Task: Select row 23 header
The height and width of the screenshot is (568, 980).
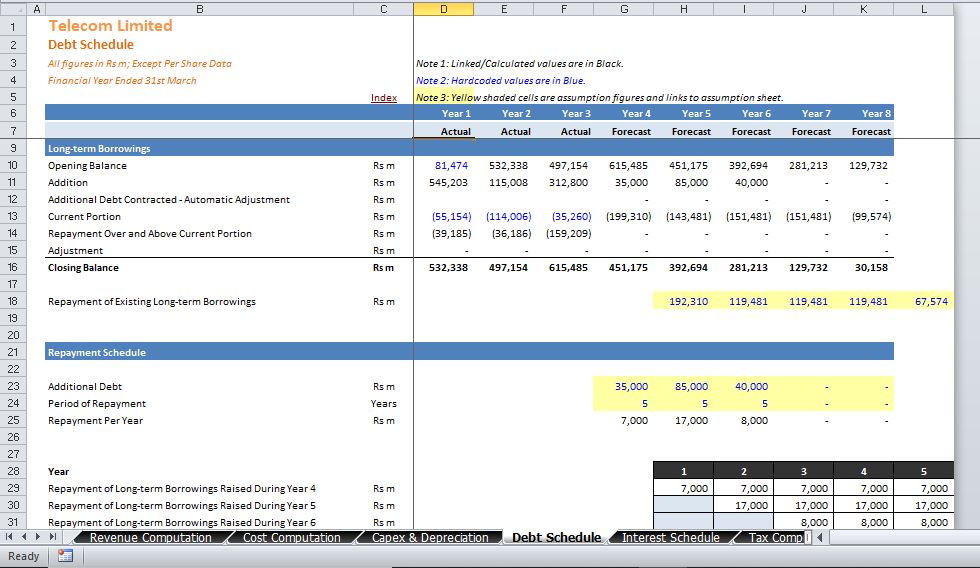Action: pyautogui.click(x=13, y=386)
